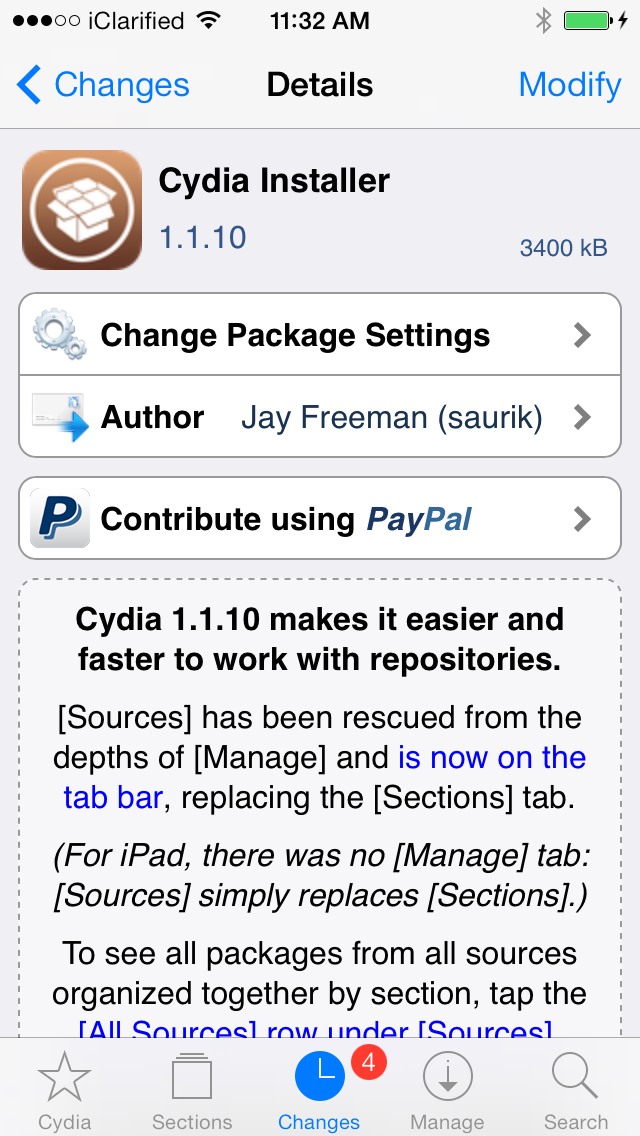Image resolution: width=640 pixels, height=1136 pixels.
Task: Tap the gears icon beside Change Package Settings
Action: tap(60, 334)
